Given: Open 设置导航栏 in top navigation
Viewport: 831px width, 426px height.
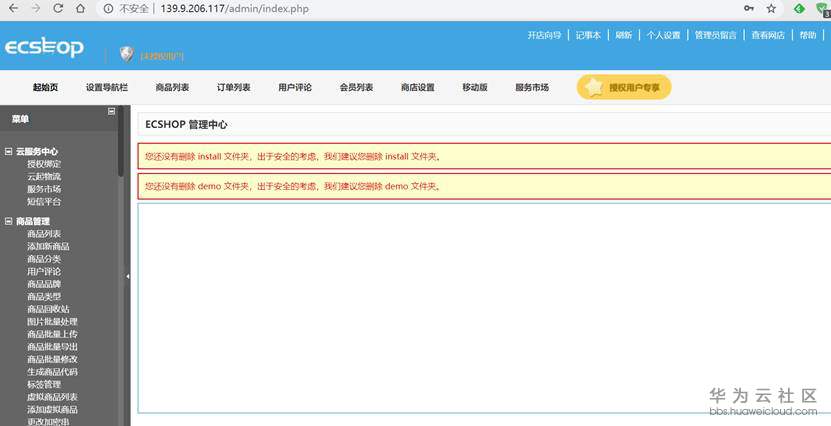Looking at the screenshot, I should pyautogui.click(x=107, y=87).
